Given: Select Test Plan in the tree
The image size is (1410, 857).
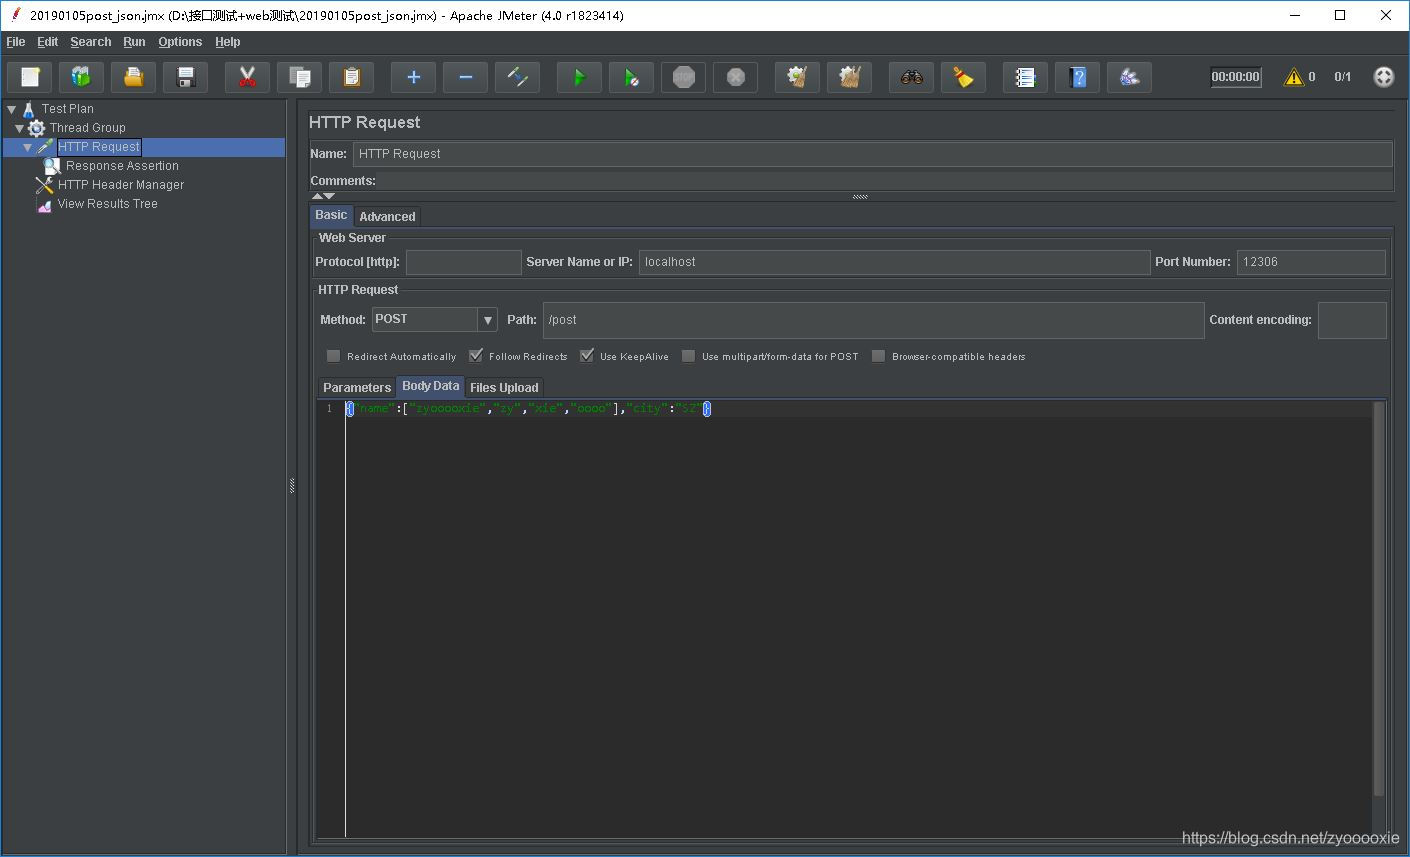Looking at the screenshot, I should [68, 109].
